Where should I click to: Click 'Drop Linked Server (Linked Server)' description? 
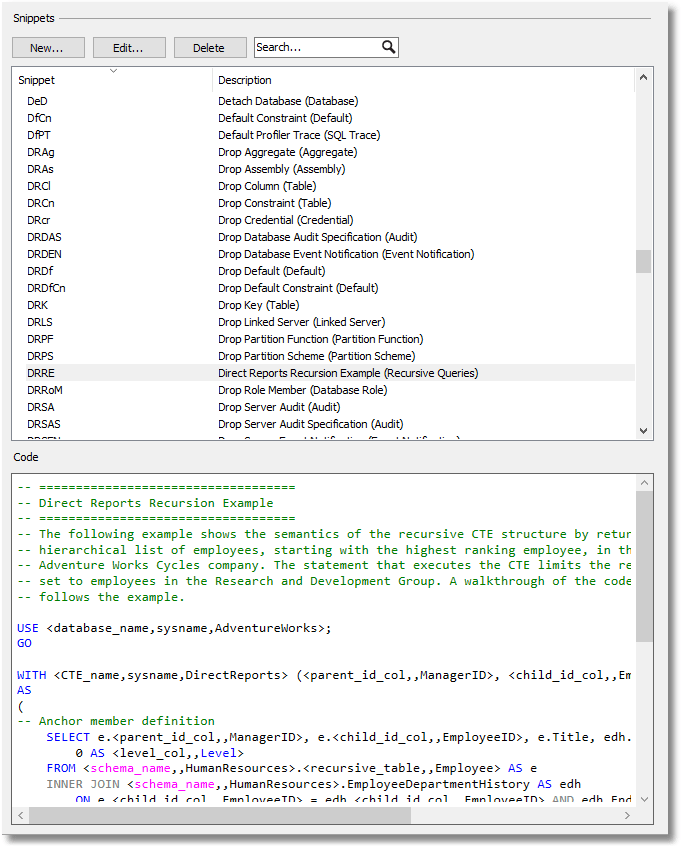coord(301,322)
